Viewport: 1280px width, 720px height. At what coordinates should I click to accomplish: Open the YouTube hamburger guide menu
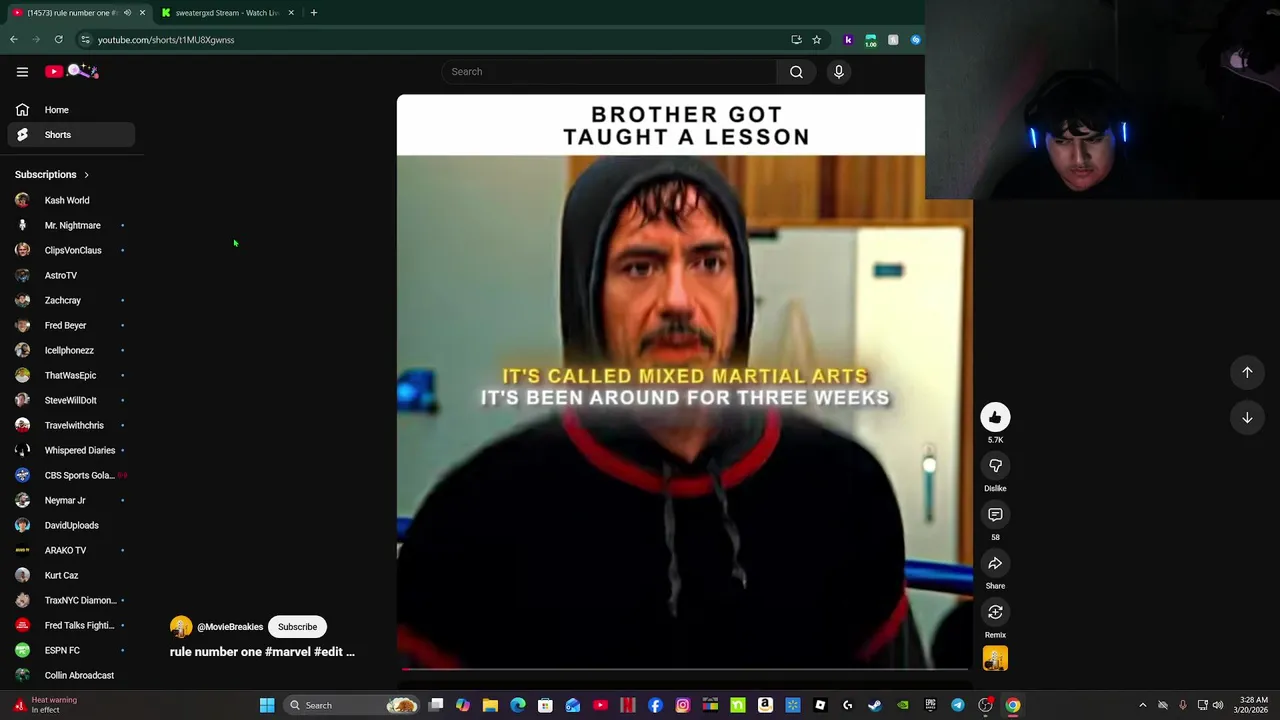[22, 72]
